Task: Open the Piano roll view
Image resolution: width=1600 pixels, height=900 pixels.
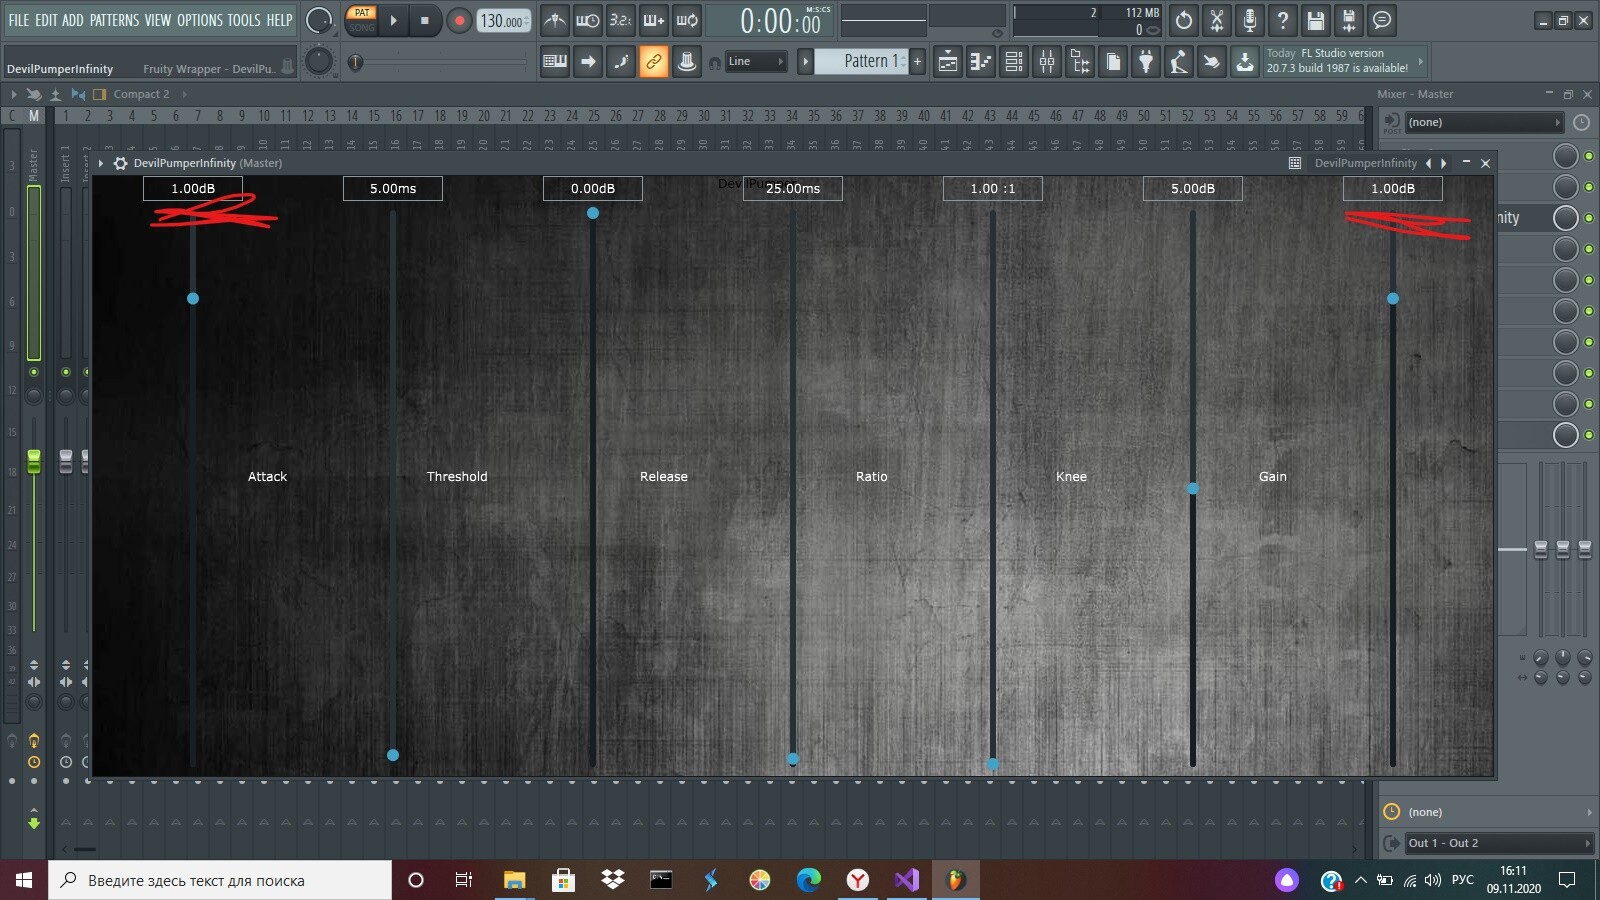Action: click(x=980, y=62)
